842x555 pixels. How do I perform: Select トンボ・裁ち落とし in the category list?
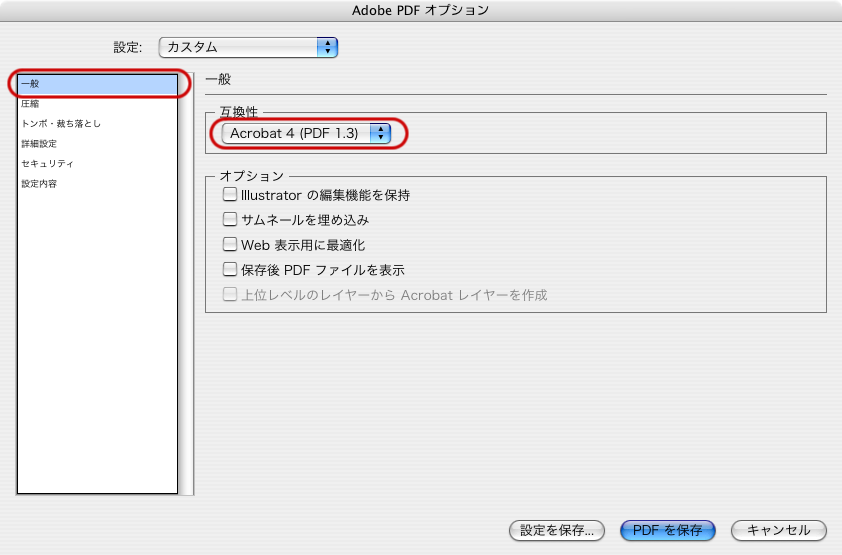[97, 123]
